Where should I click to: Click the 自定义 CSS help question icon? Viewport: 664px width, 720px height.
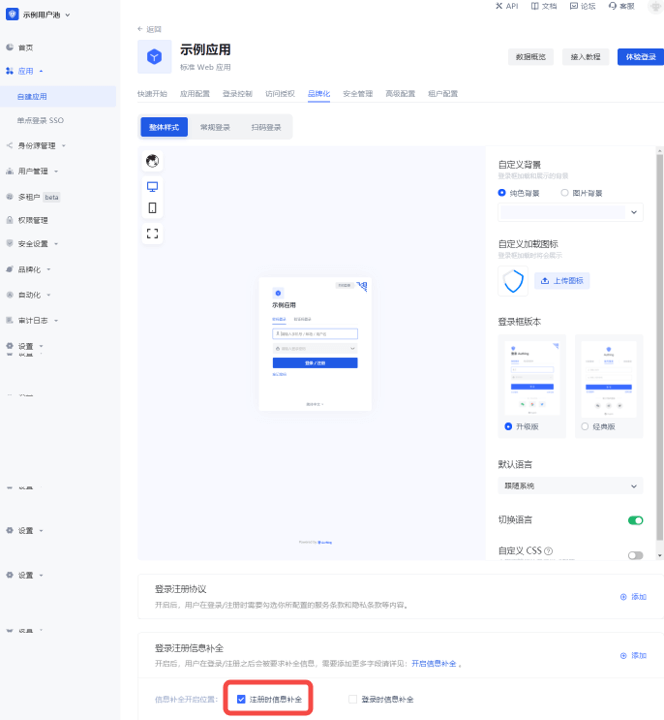(548, 551)
